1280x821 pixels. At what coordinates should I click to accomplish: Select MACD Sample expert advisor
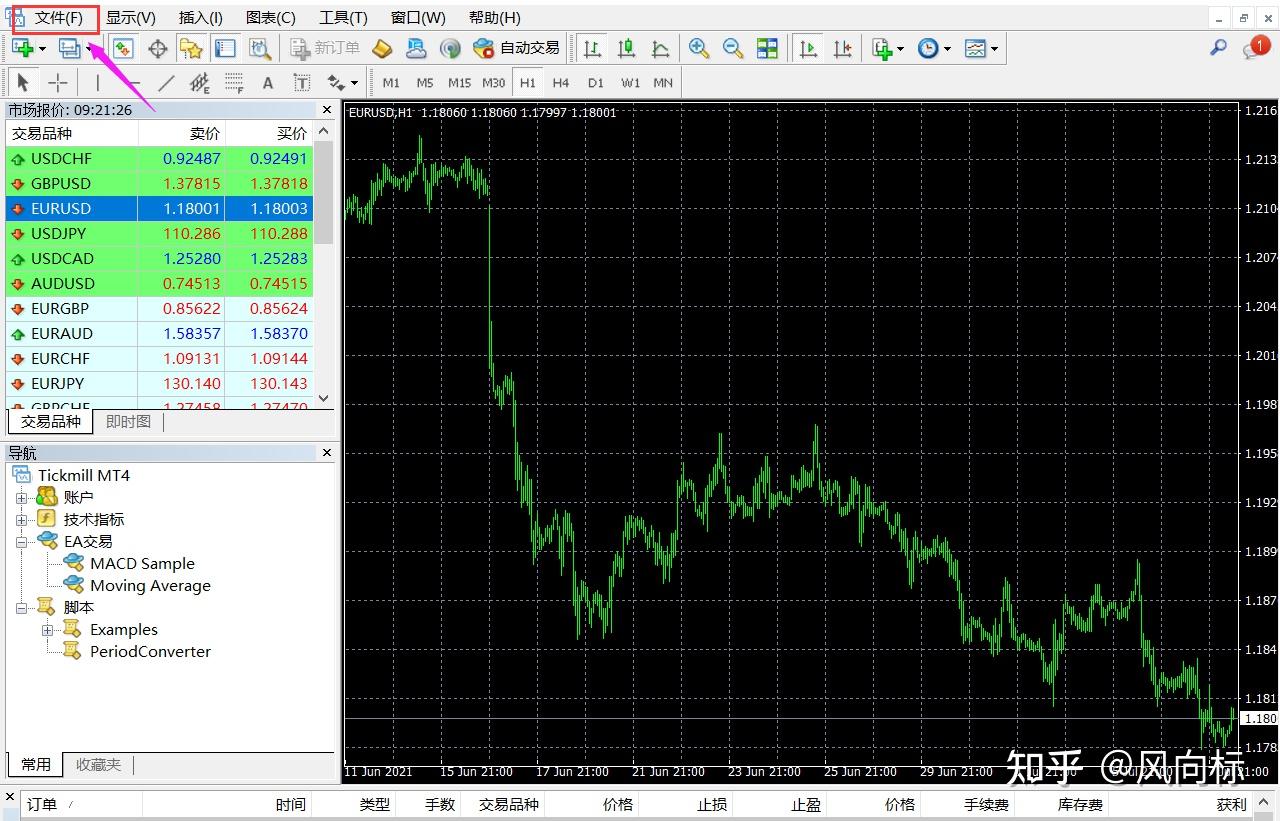coord(142,563)
